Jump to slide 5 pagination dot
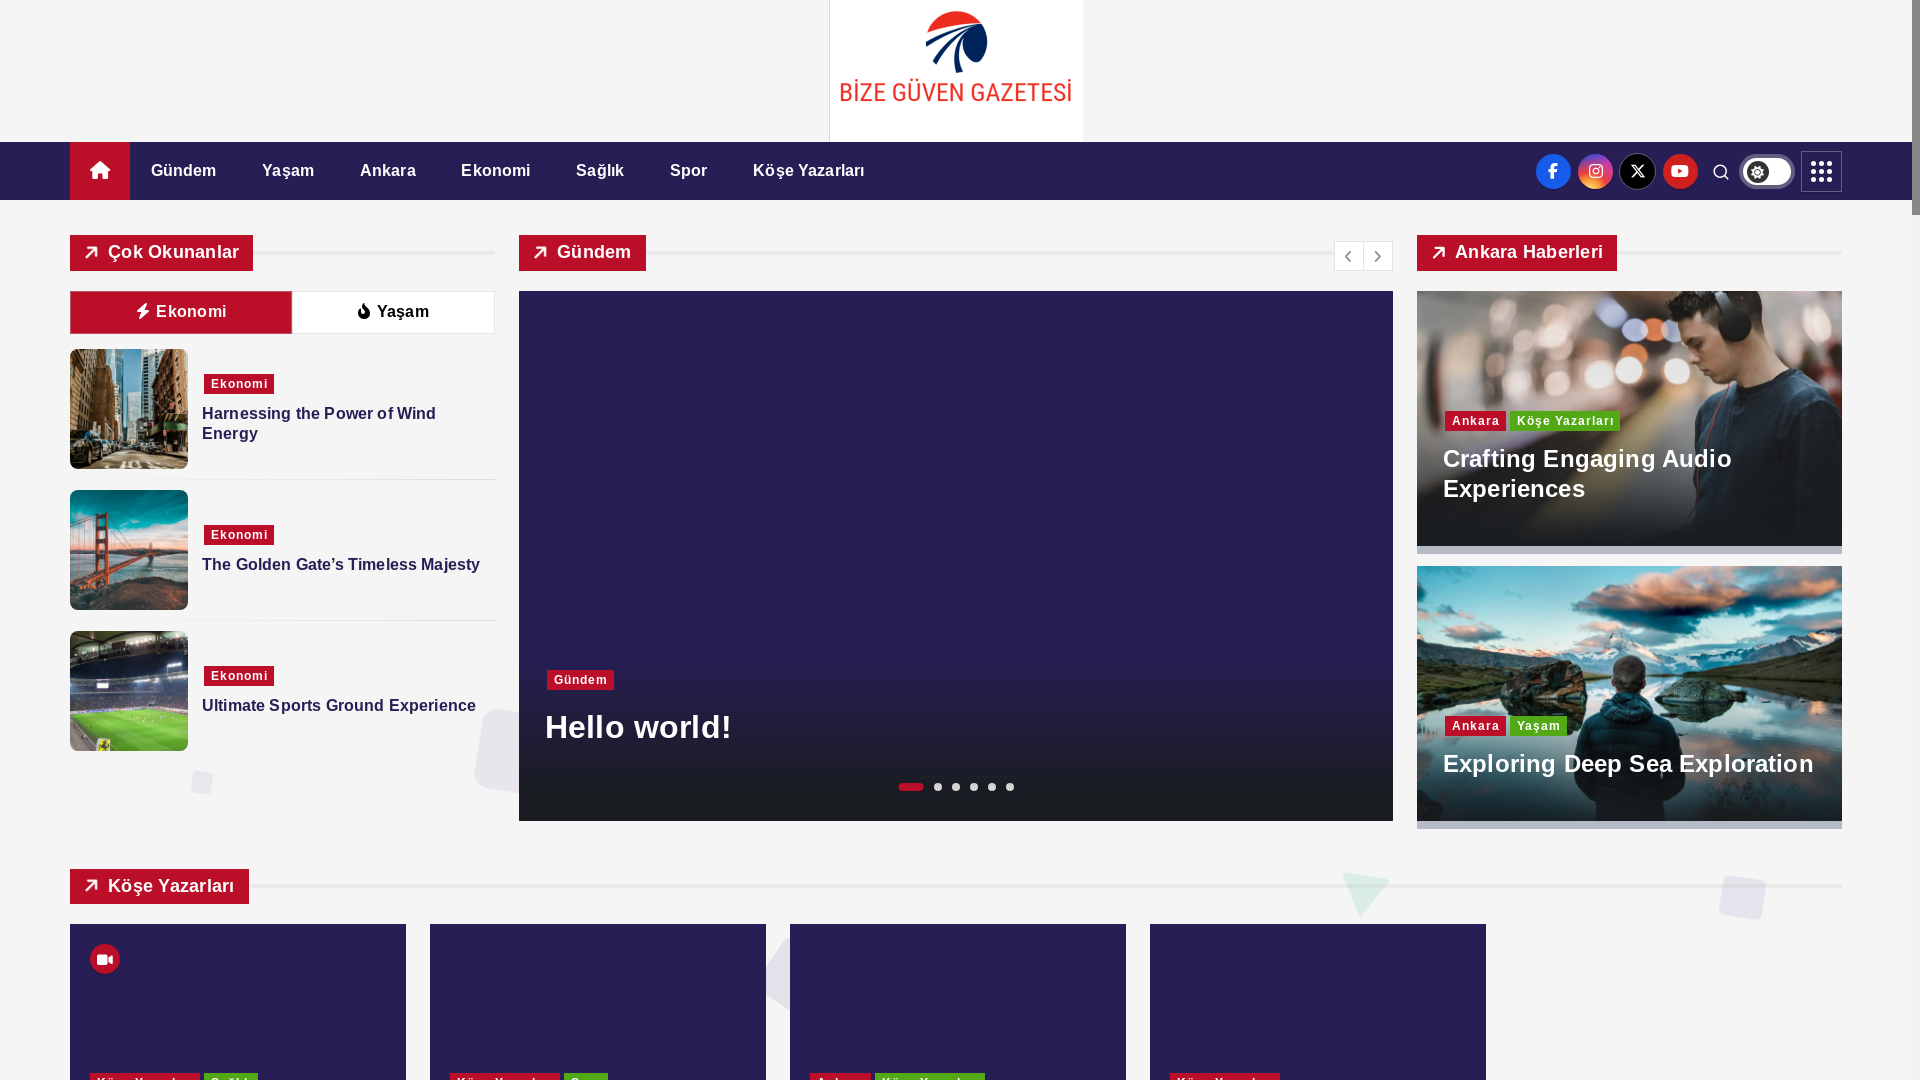This screenshot has width=1920, height=1080. tap(992, 787)
